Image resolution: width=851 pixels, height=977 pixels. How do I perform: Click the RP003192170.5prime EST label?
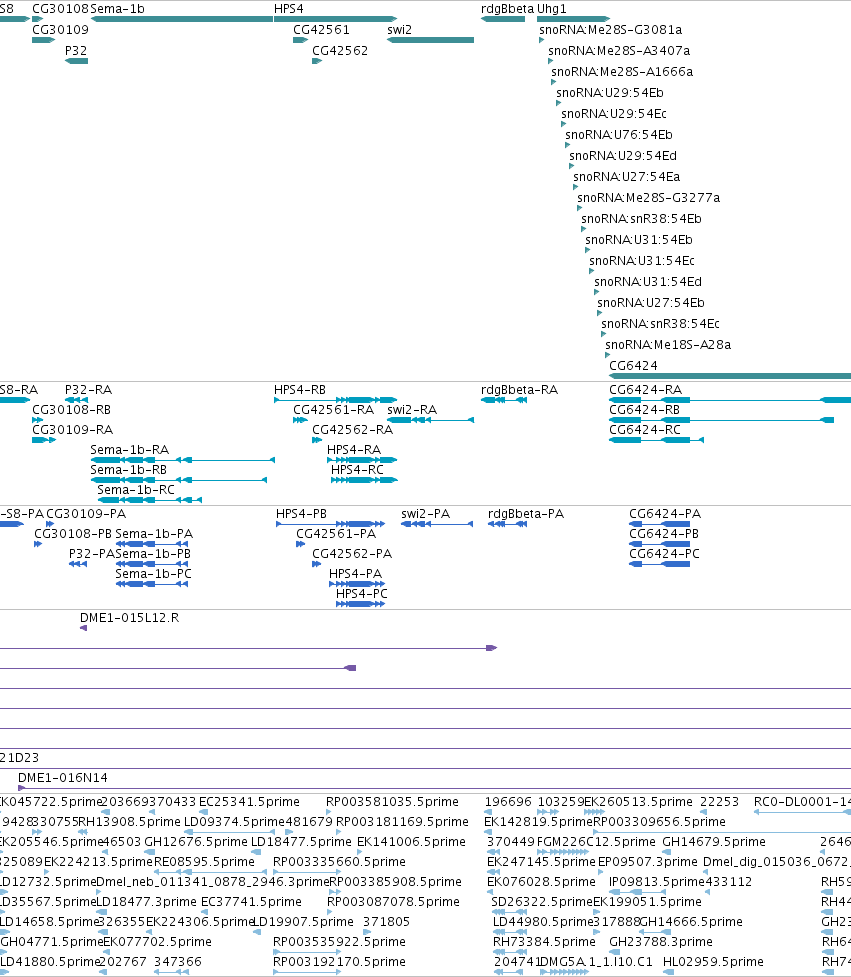pyautogui.click(x=340, y=961)
